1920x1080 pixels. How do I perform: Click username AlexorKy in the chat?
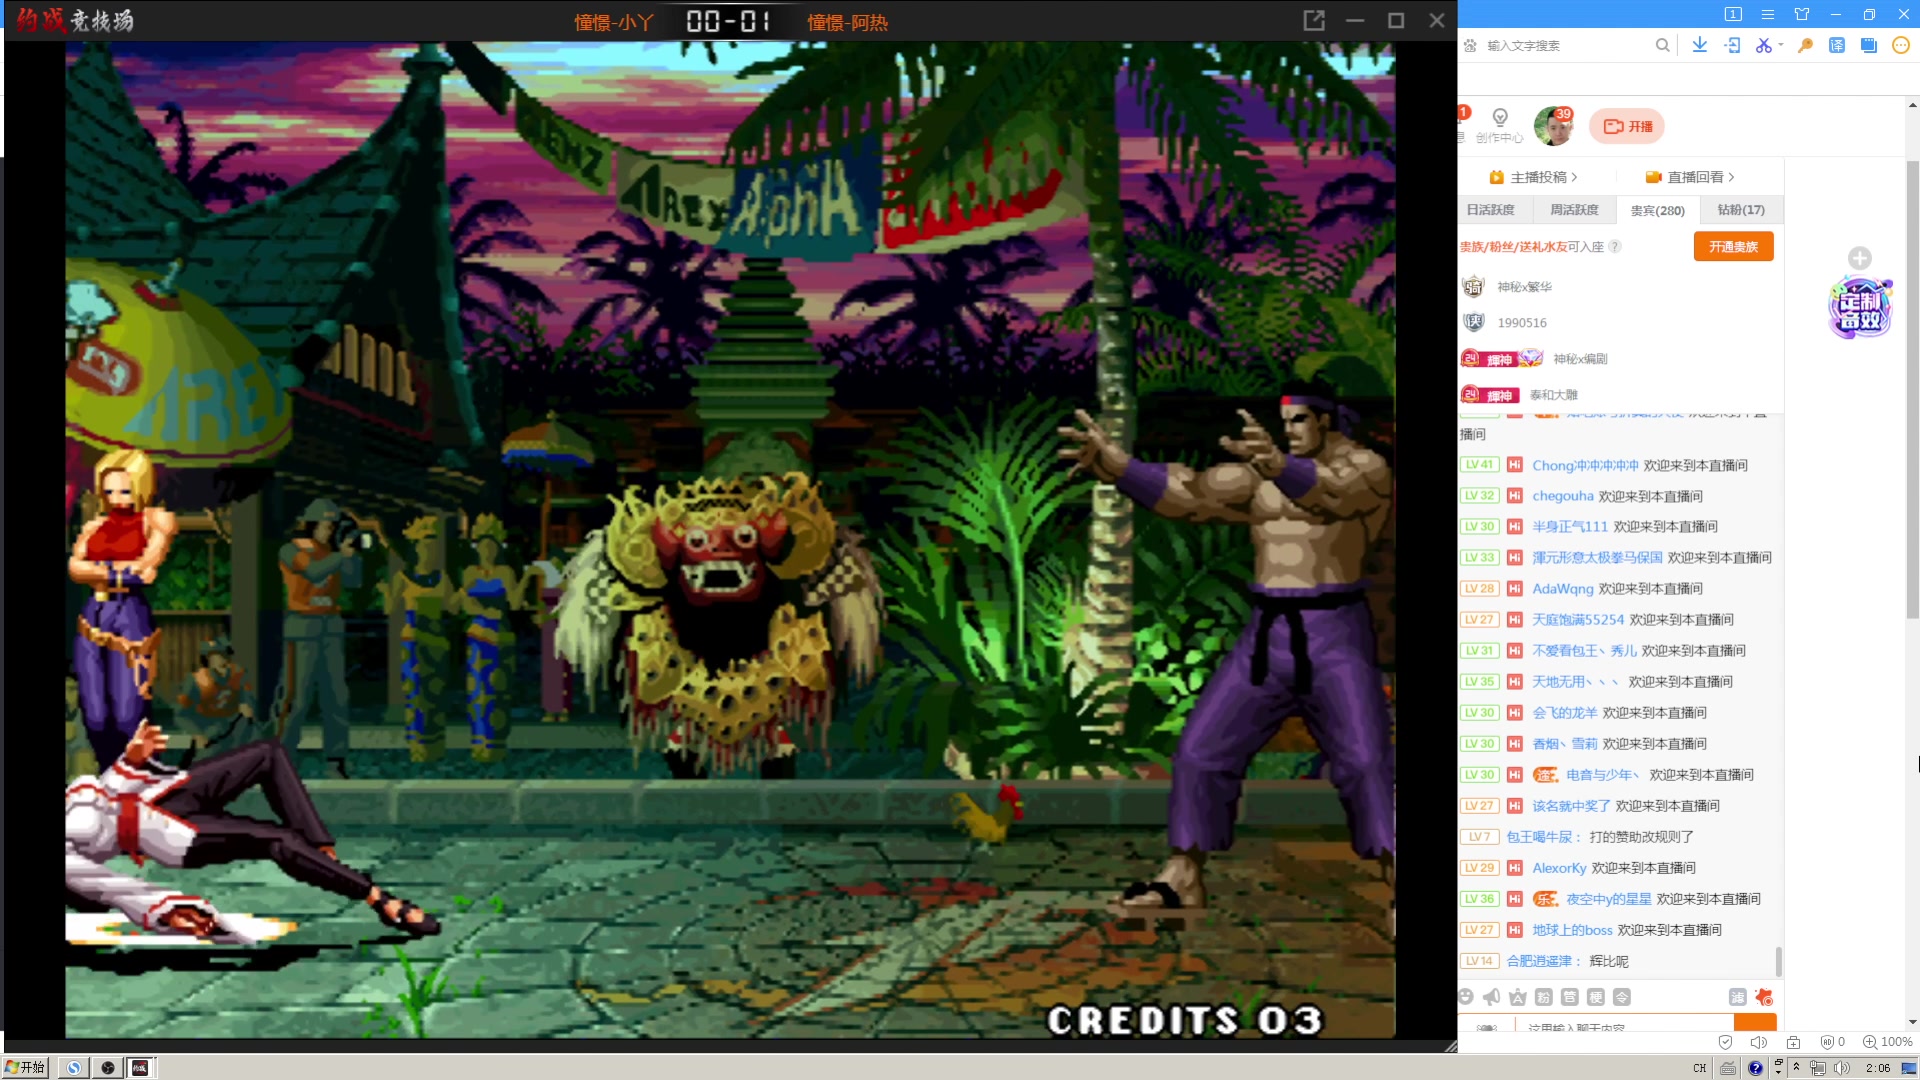1559,868
